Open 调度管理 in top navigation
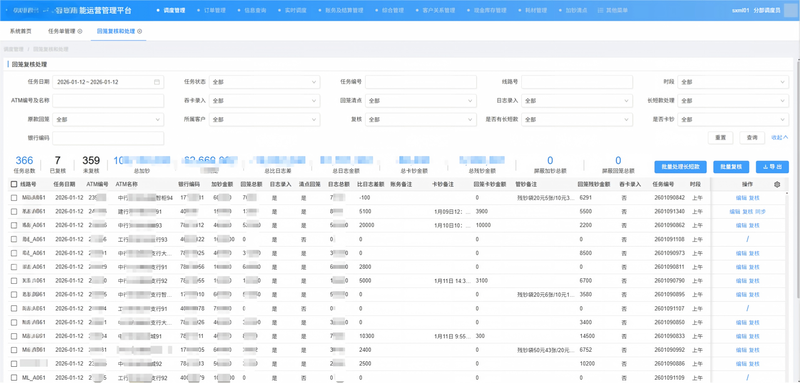Image resolution: width=800 pixels, height=383 pixels. (x=174, y=10)
